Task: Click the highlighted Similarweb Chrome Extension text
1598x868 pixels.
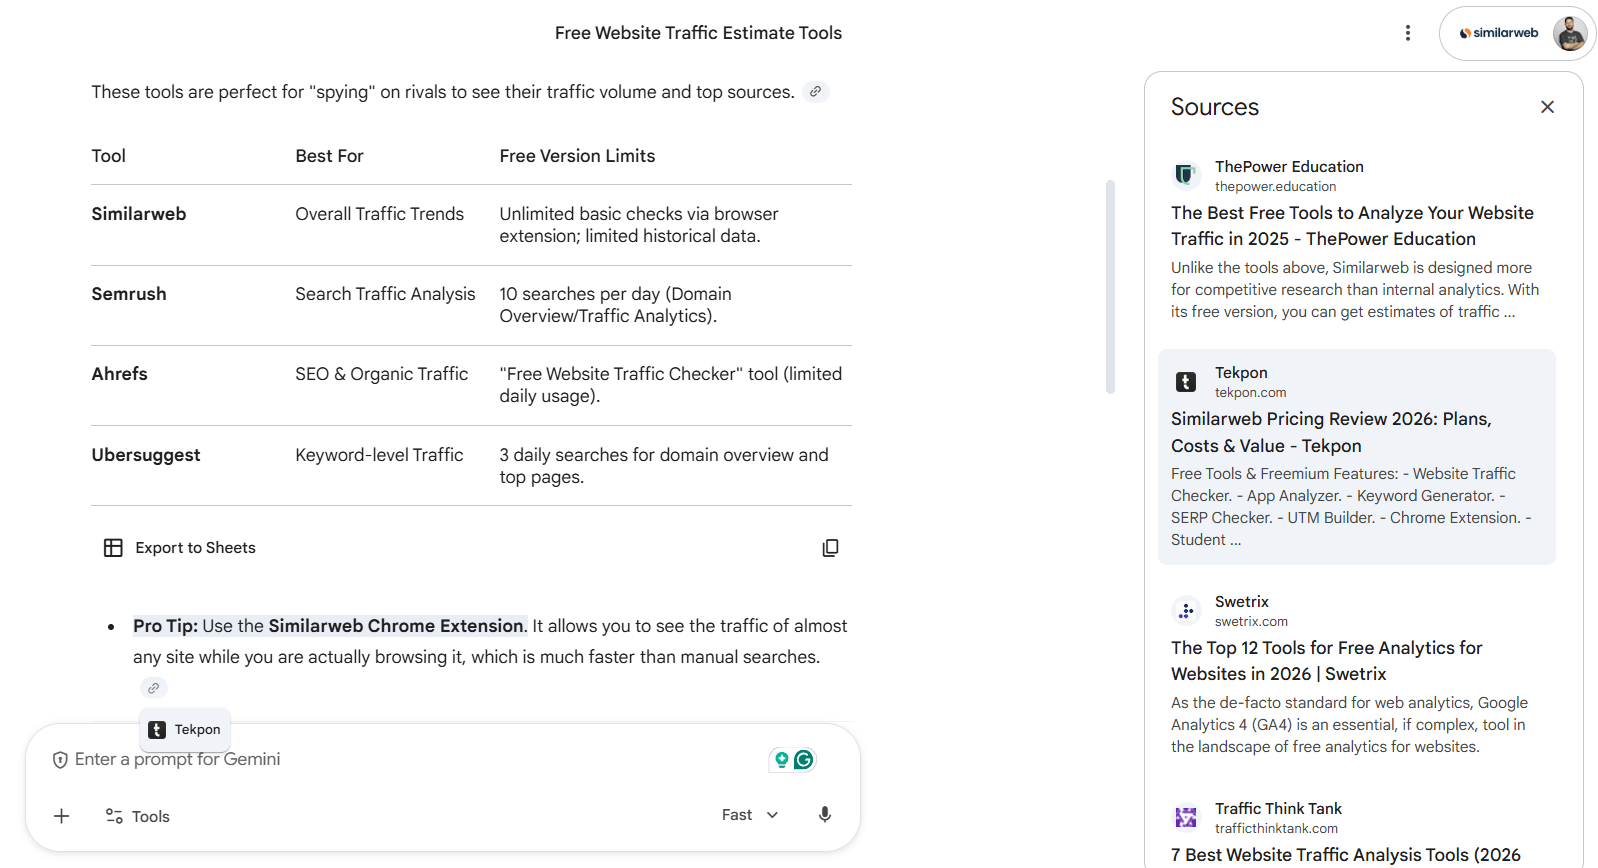Action: click(396, 626)
